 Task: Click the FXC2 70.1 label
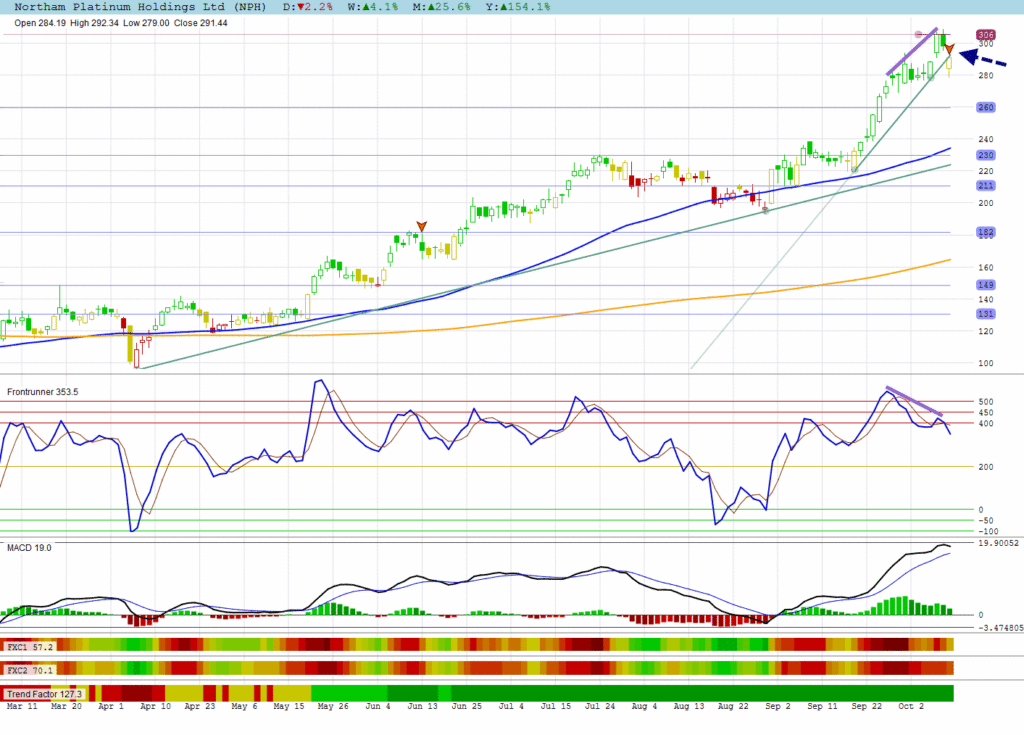pyautogui.click(x=29, y=669)
